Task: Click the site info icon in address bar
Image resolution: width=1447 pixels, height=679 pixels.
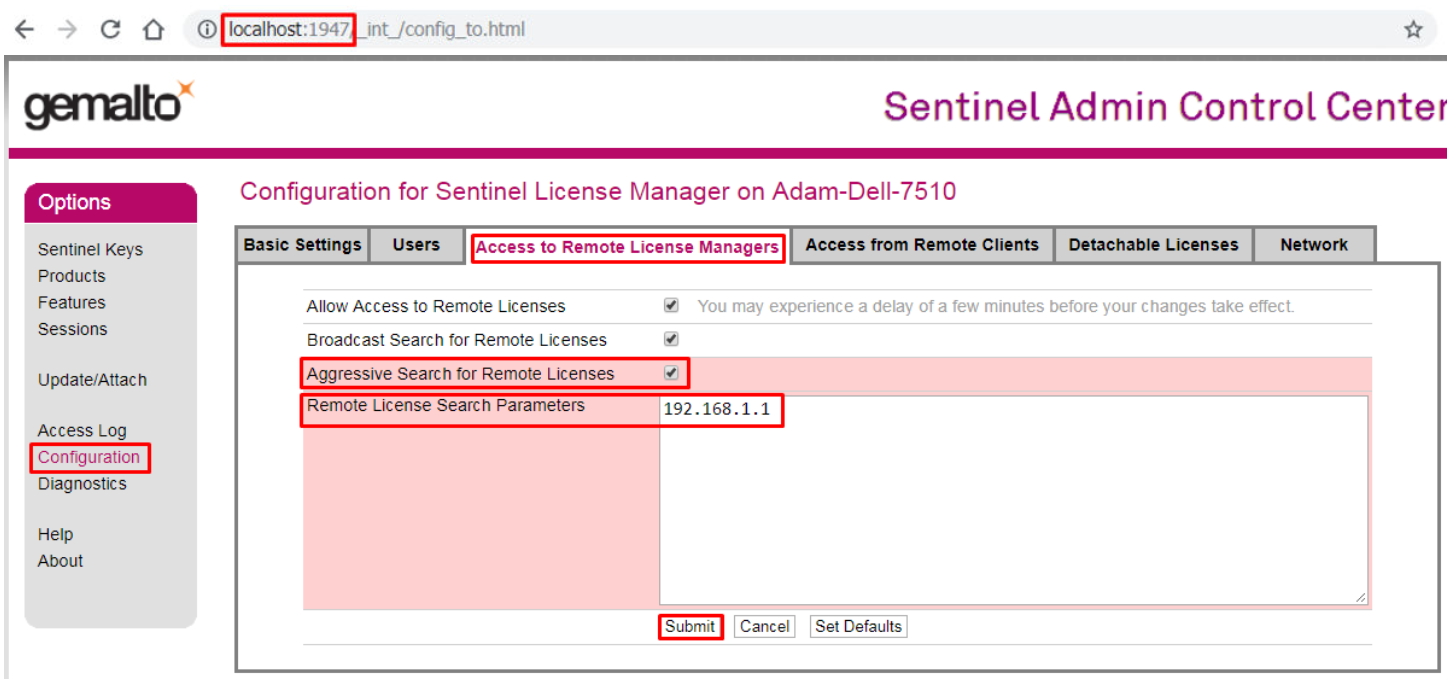Action: tap(207, 30)
